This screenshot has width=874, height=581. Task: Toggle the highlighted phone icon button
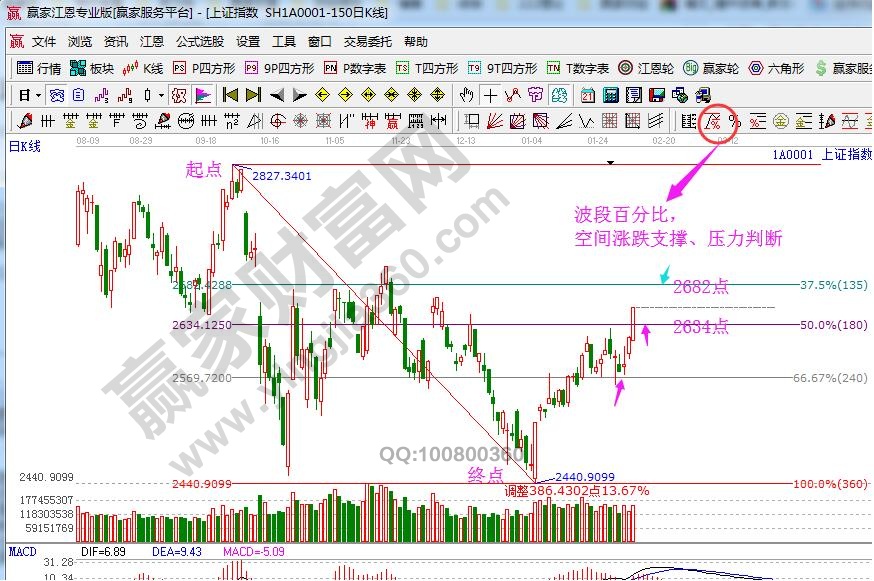pyautogui.click(x=704, y=96)
